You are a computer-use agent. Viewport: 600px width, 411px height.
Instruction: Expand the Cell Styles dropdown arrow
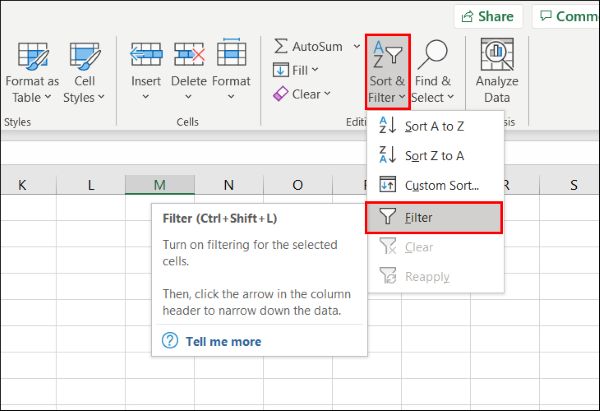[101, 97]
